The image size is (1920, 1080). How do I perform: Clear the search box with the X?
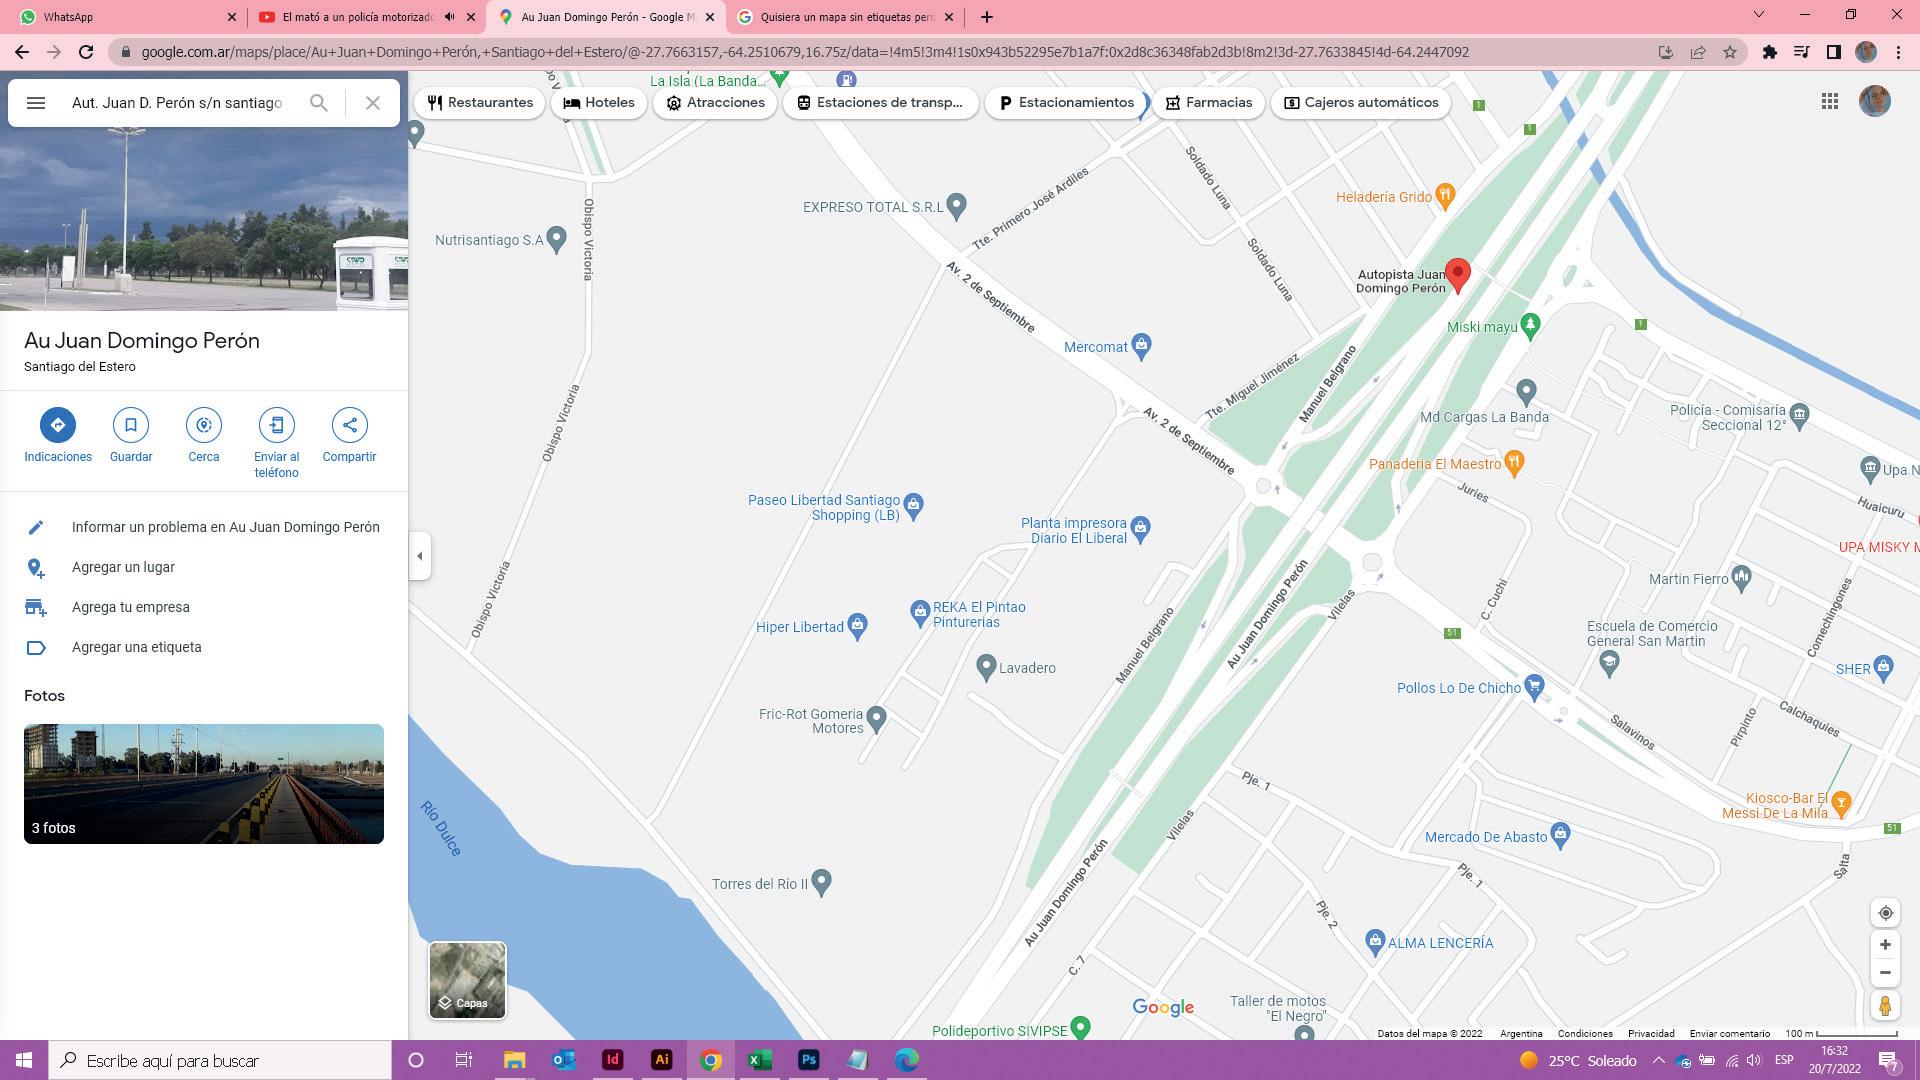click(x=373, y=103)
